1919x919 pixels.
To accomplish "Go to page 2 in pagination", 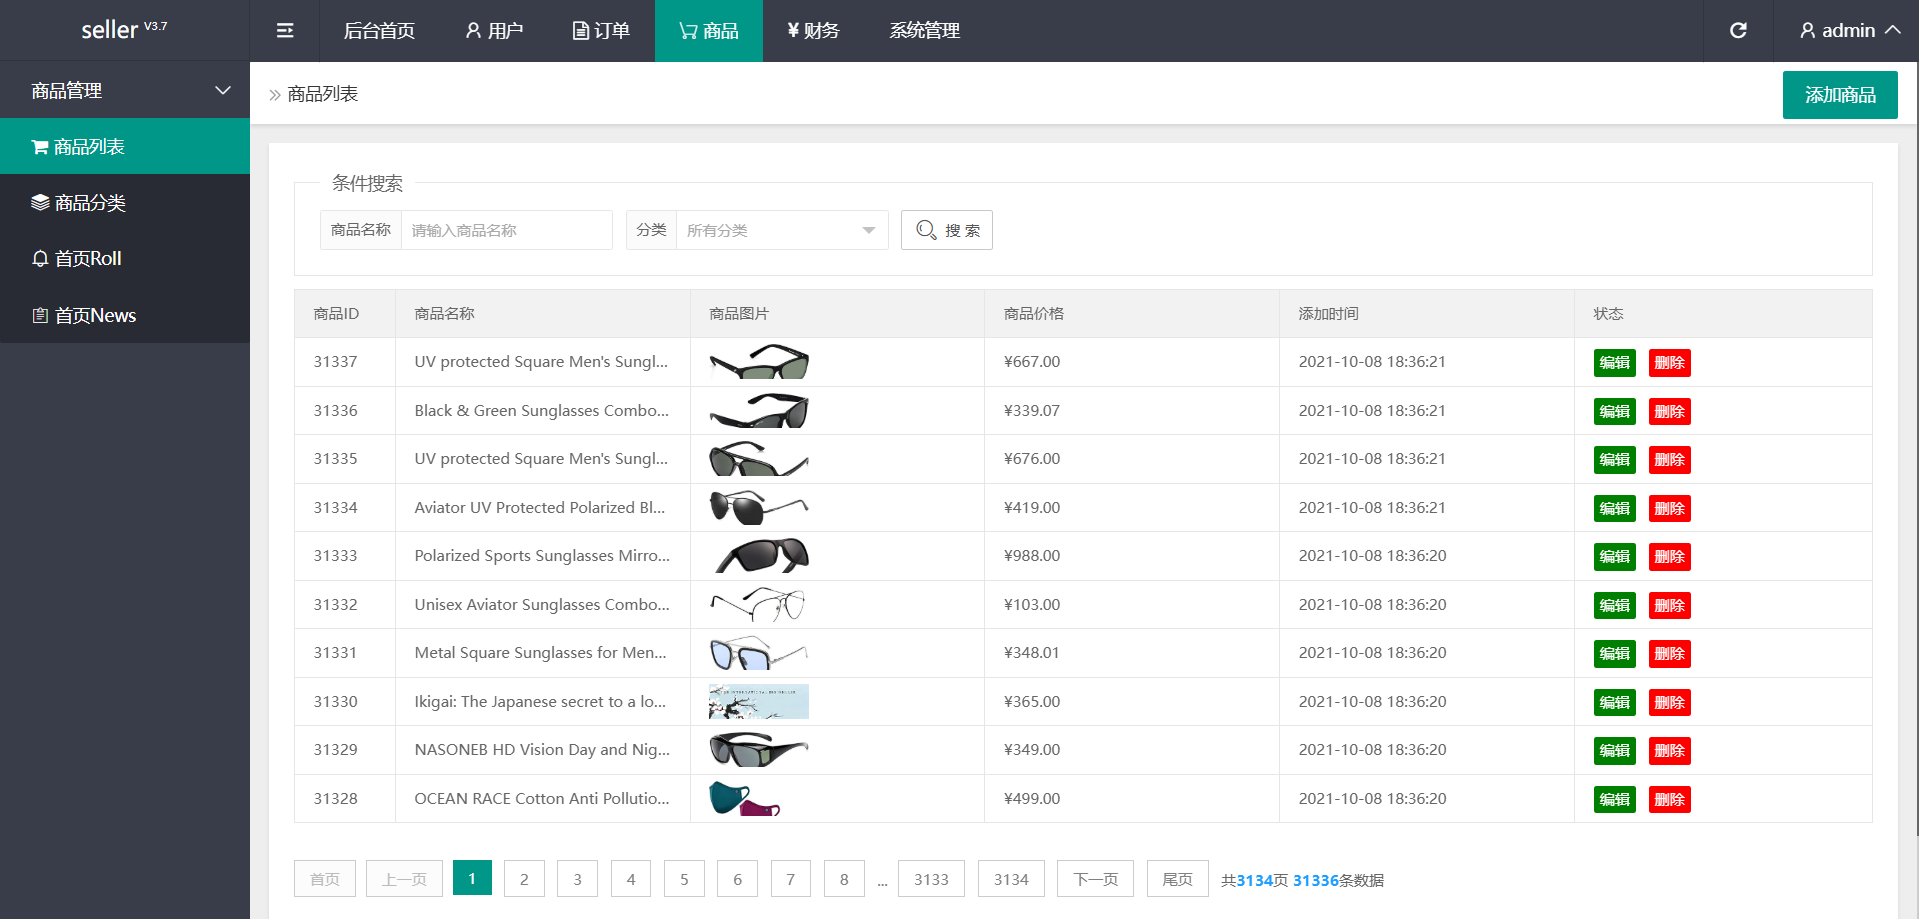I will click(x=524, y=879).
